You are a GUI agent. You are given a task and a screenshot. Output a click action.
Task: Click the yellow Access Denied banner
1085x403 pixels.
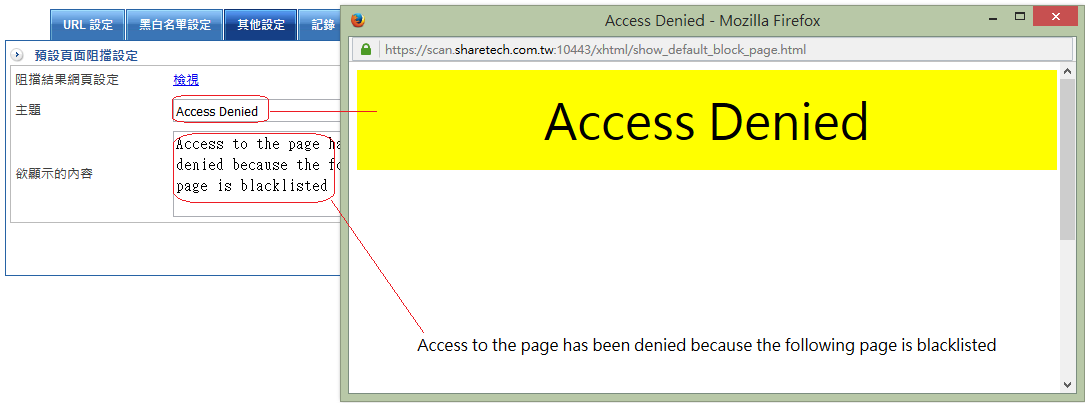(x=706, y=121)
